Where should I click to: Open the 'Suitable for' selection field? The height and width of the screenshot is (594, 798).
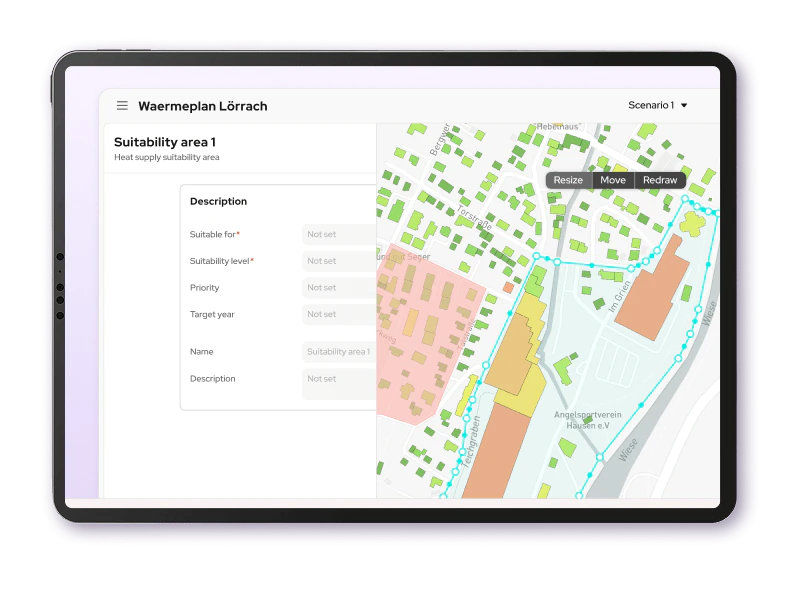pos(339,234)
